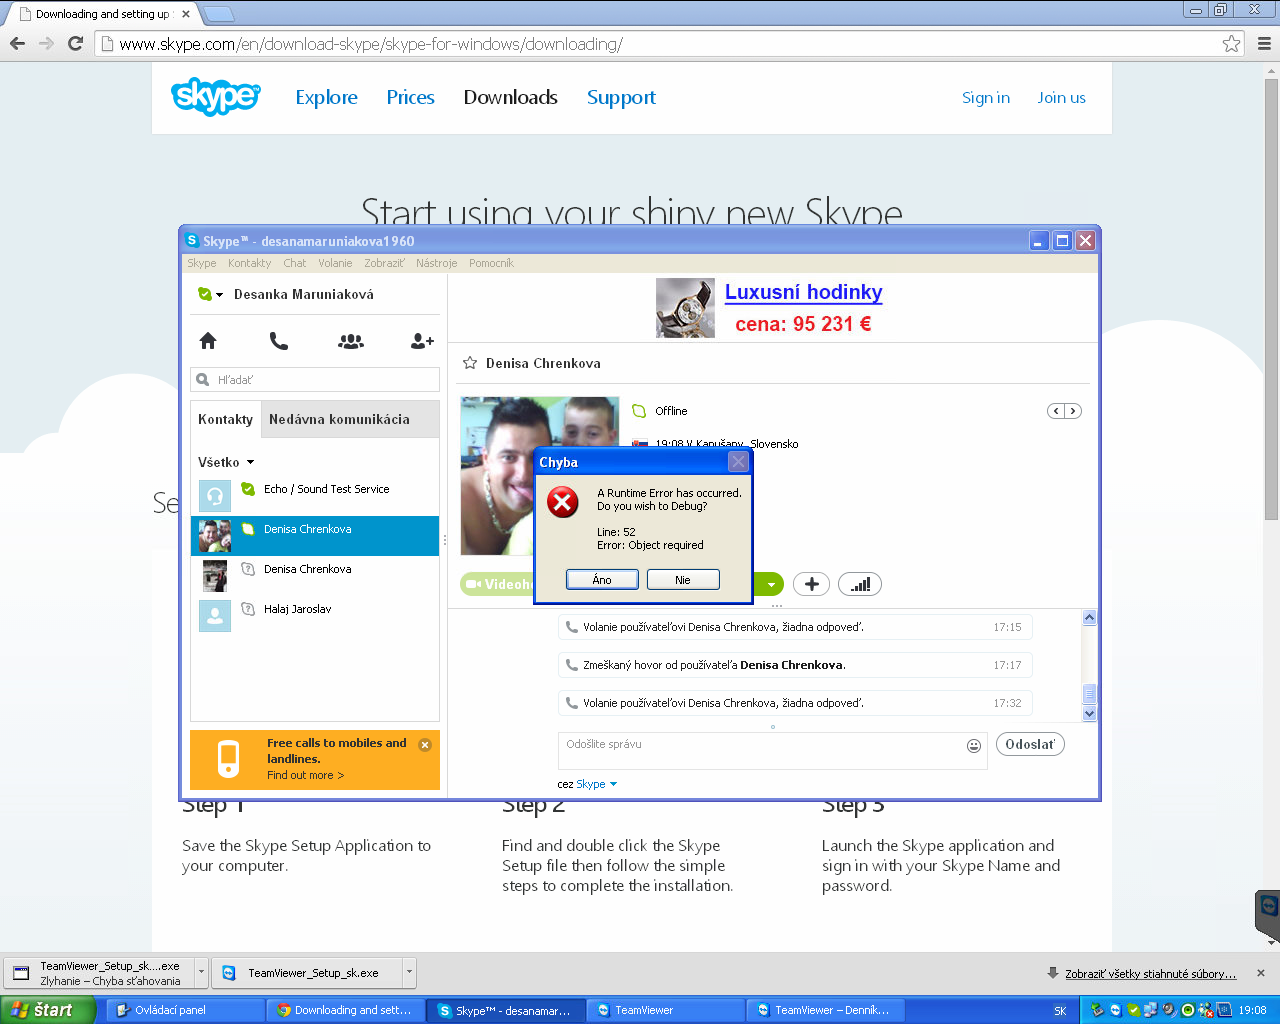The width and height of the screenshot is (1280, 1024).
Task: Go back in Chrome browser
Action: coord(17,43)
